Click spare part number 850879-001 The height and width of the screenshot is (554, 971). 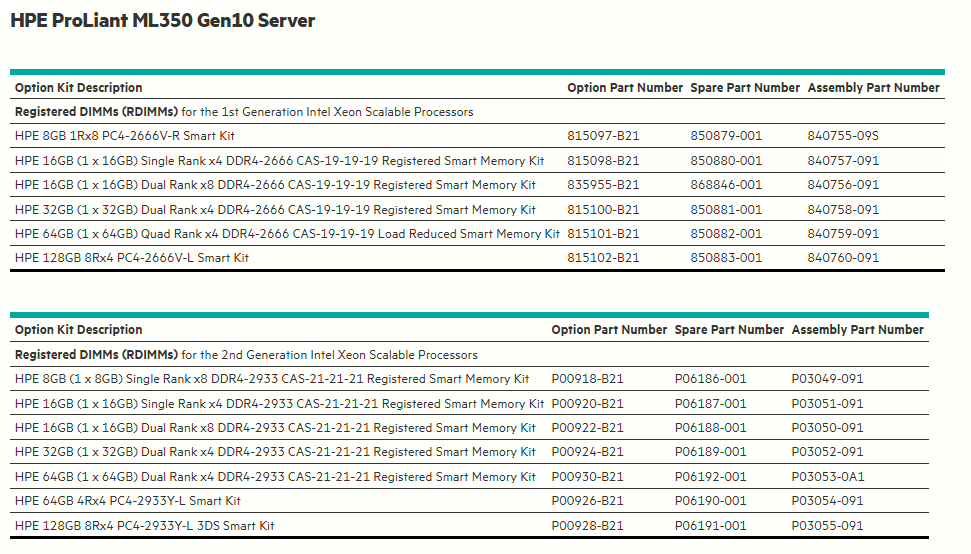point(726,136)
